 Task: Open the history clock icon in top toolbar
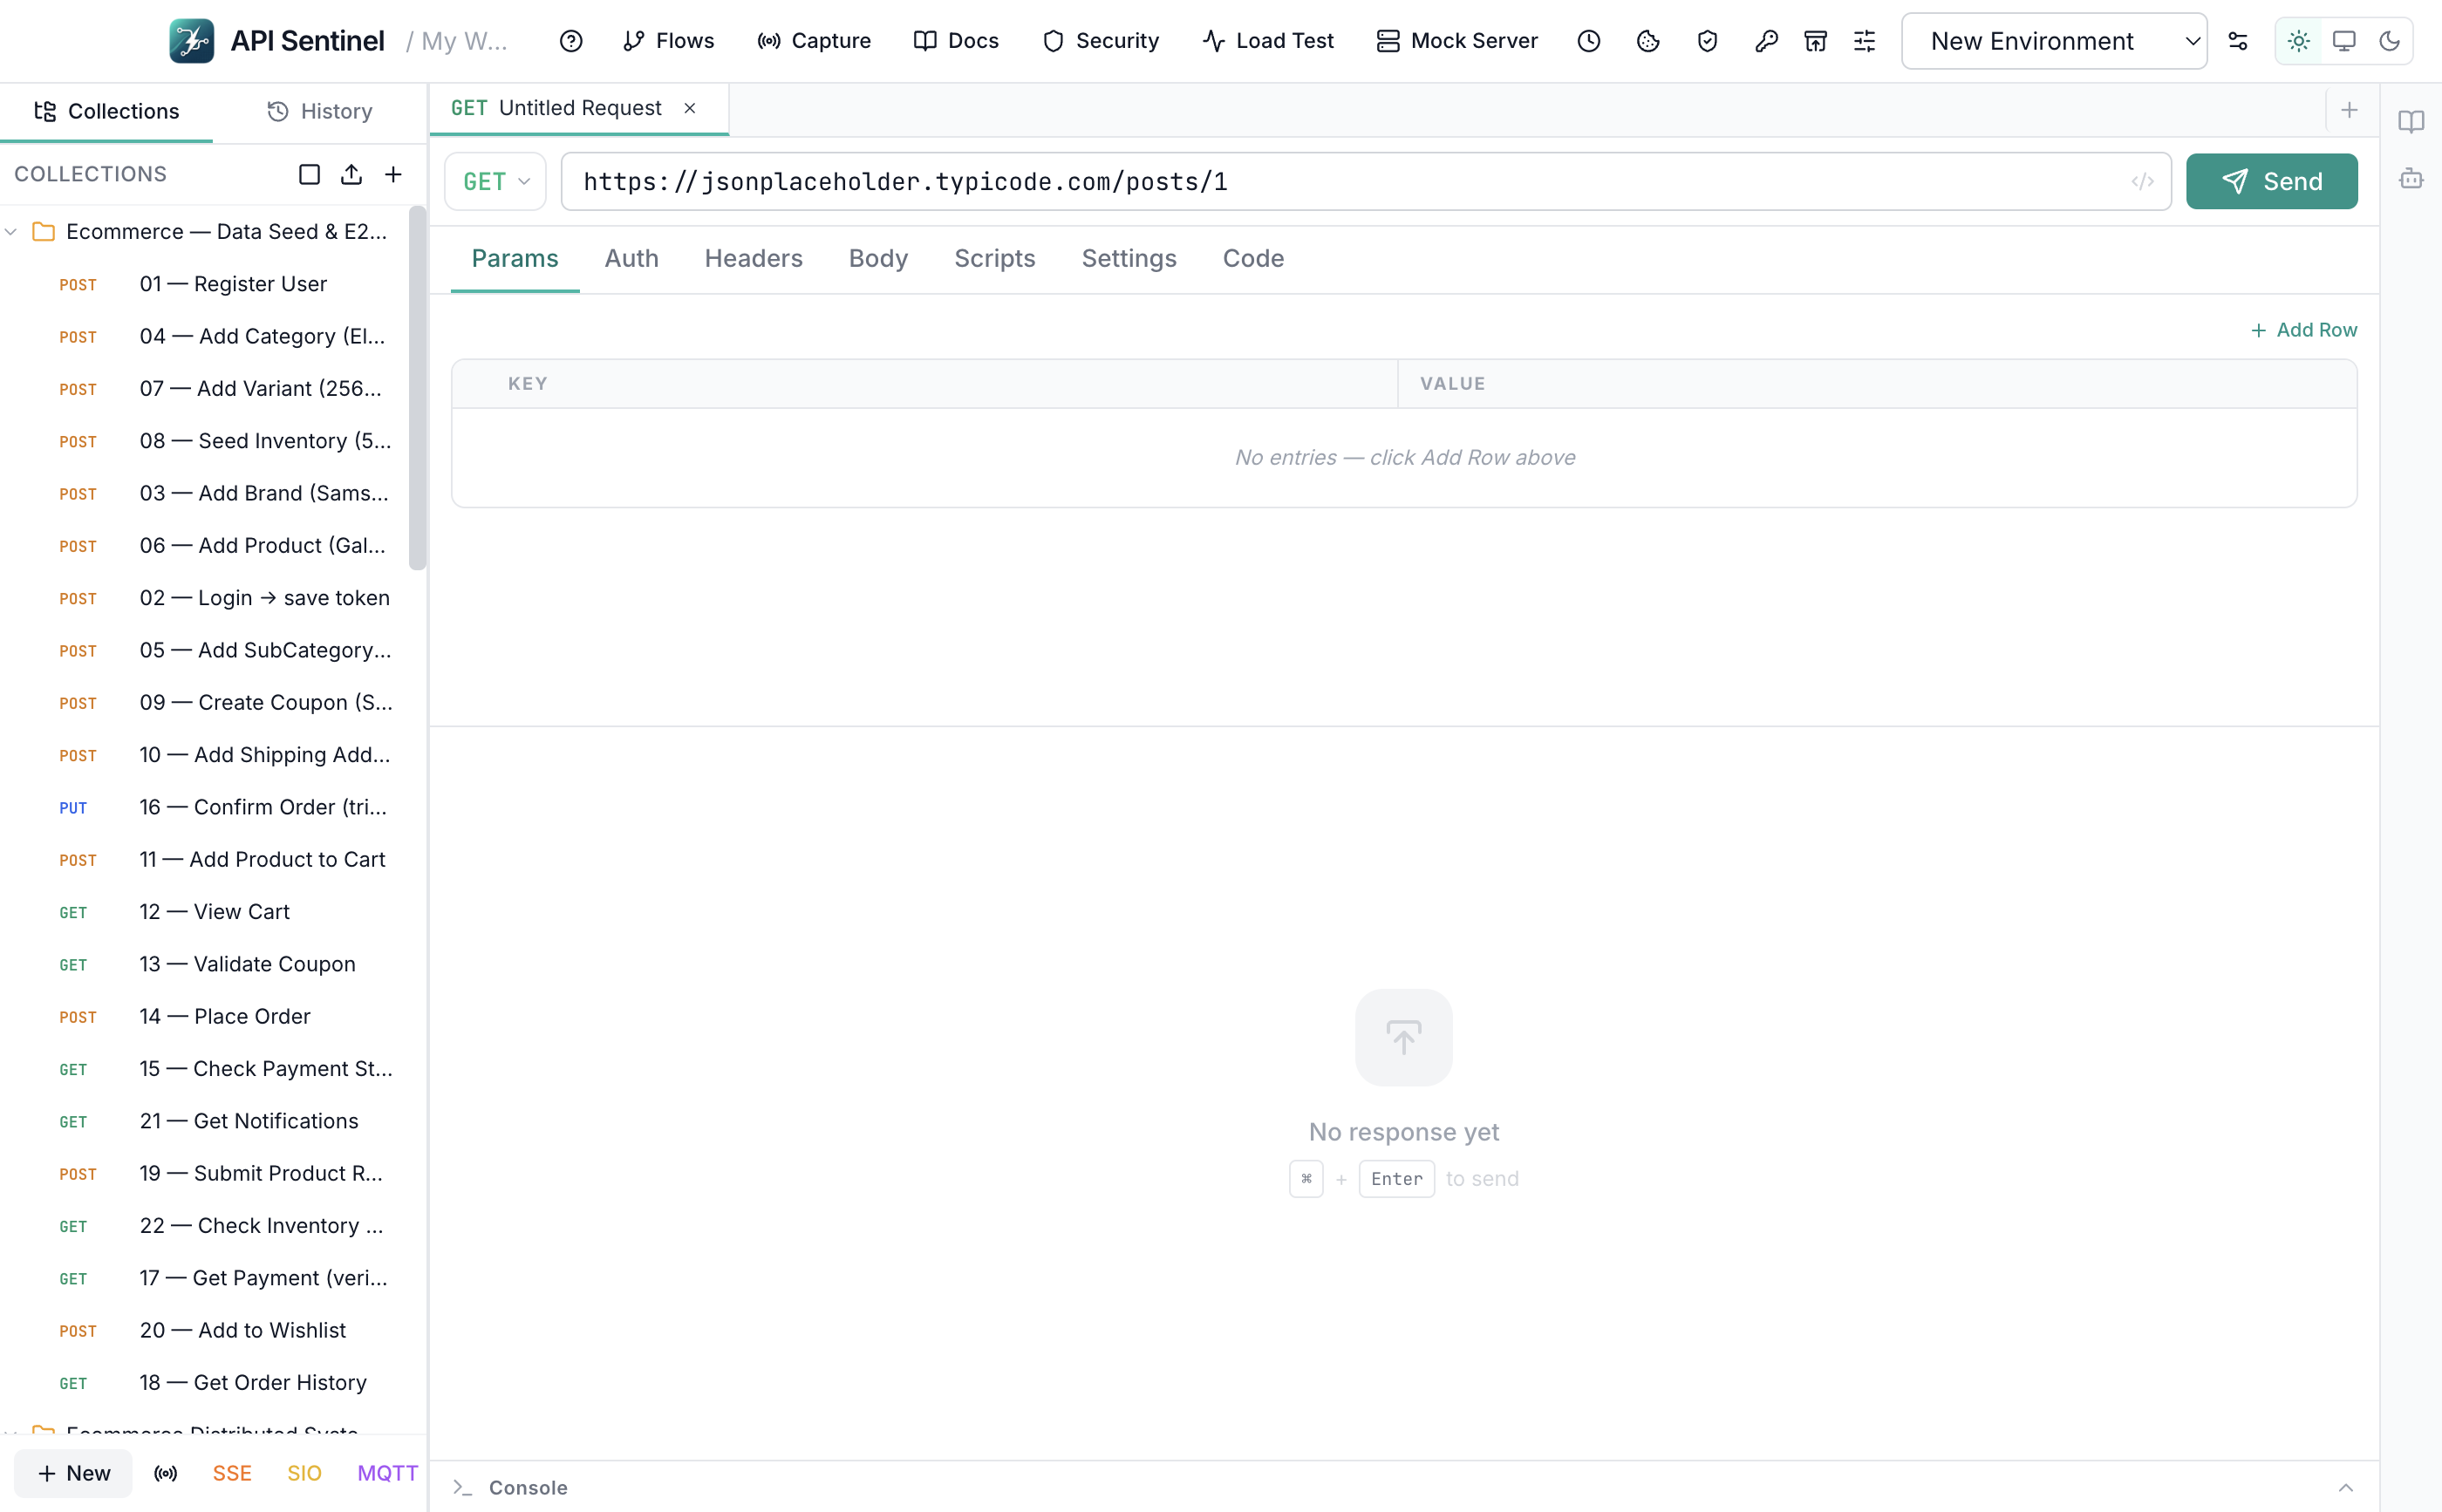pyautogui.click(x=1589, y=41)
